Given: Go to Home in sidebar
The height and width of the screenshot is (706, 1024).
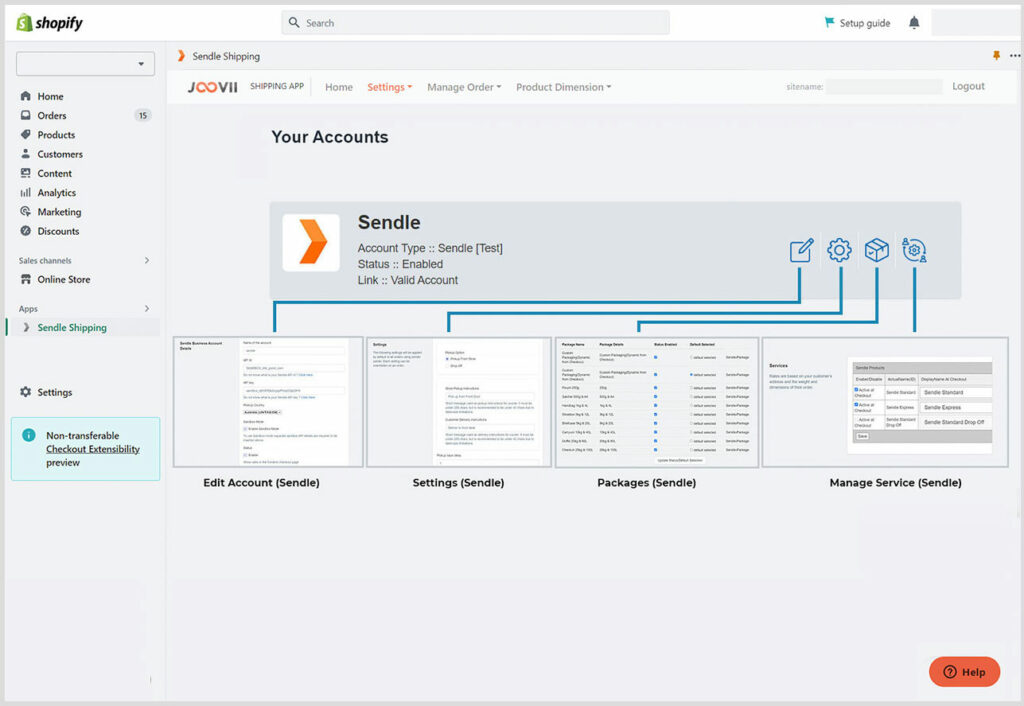Looking at the screenshot, I should (x=50, y=96).
